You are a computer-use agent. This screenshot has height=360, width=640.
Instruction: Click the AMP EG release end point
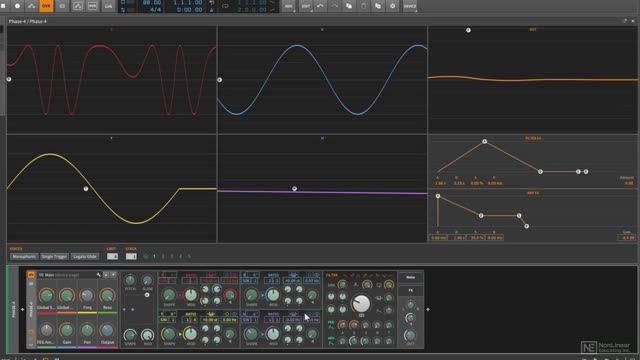(x=527, y=226)
